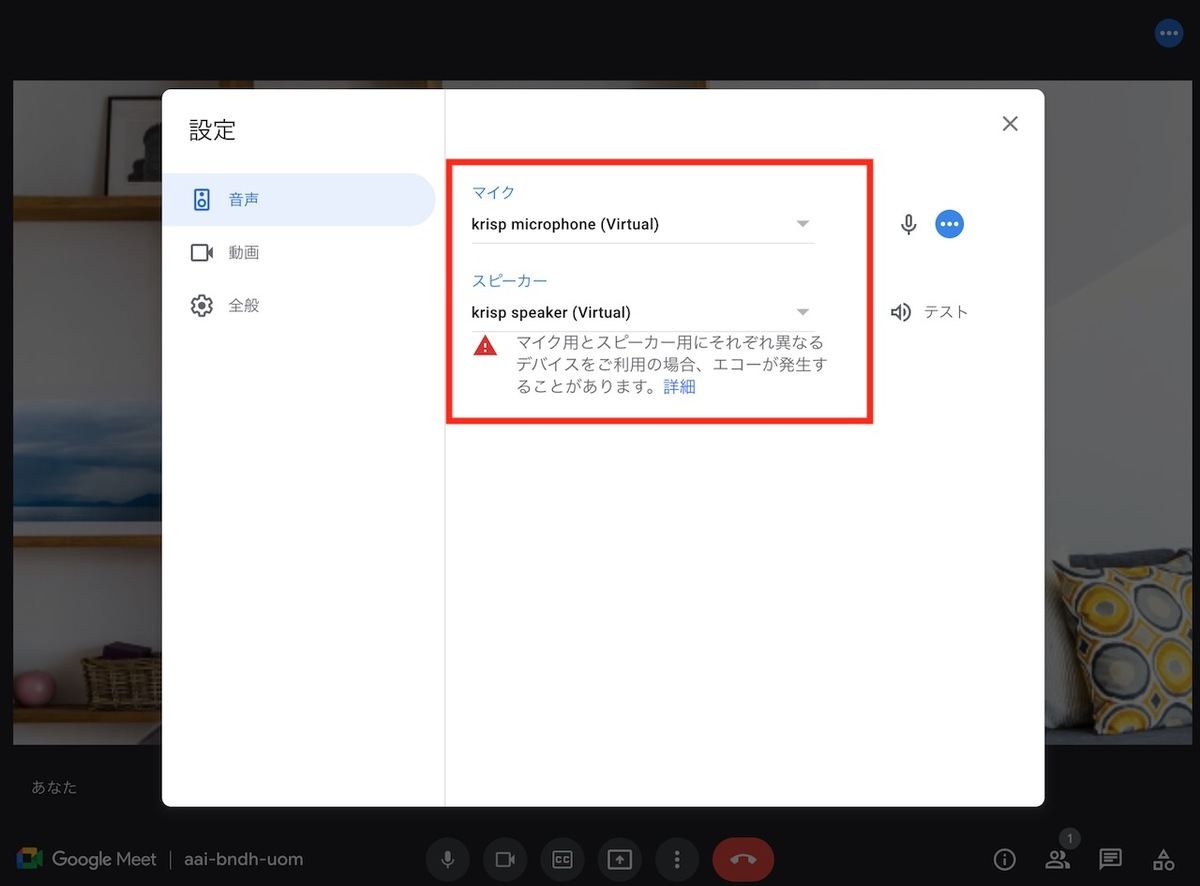
Task: Click the microphone icon beside mic dropdown
Action: (x=908, y=224)
